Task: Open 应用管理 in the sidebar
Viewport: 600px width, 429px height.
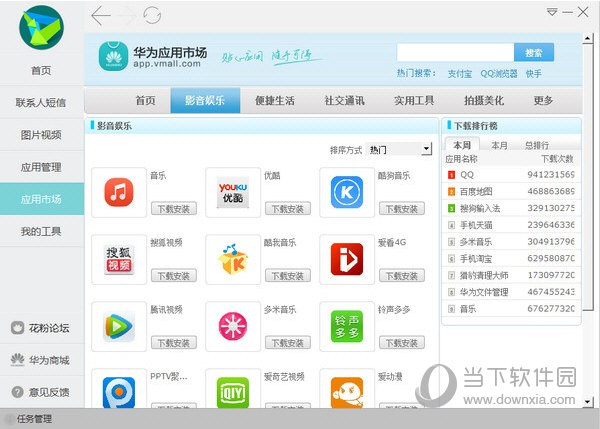Action: click(x=41, y=167)
